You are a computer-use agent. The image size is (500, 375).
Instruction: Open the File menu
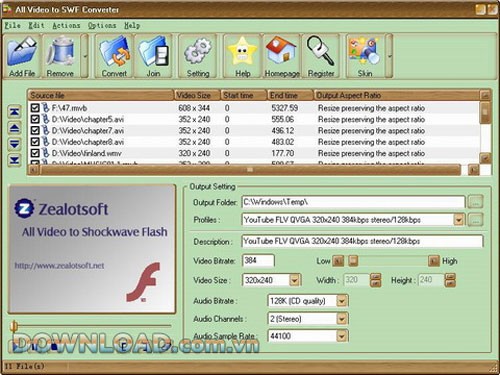click(x=12, y=25)
